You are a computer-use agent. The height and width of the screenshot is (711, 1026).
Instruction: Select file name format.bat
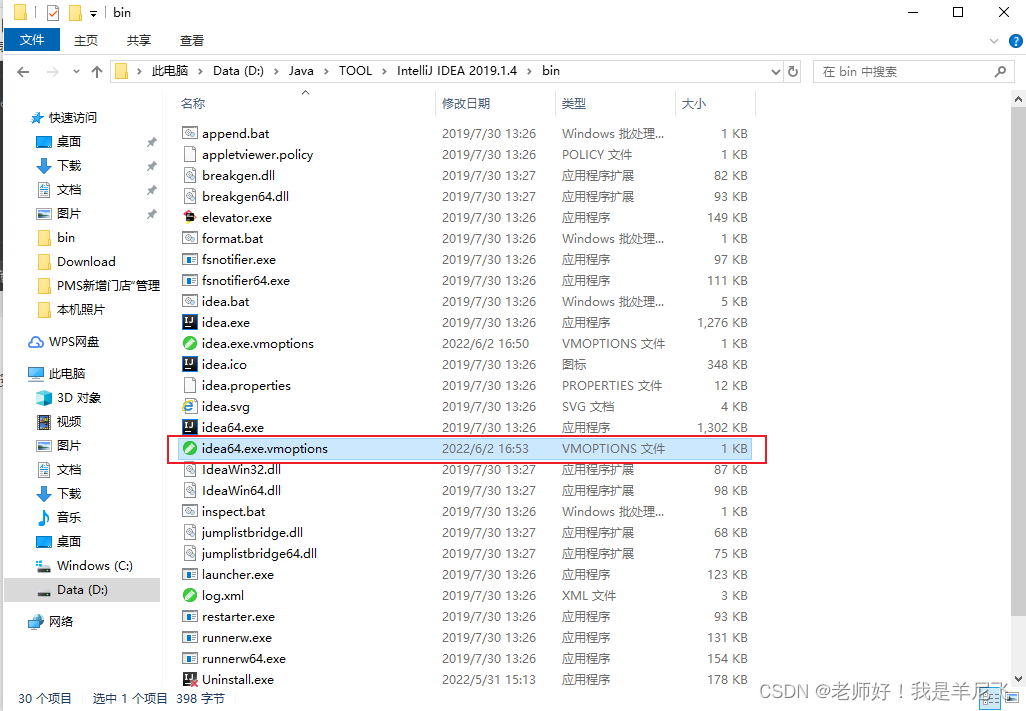[x=232, y=239]
